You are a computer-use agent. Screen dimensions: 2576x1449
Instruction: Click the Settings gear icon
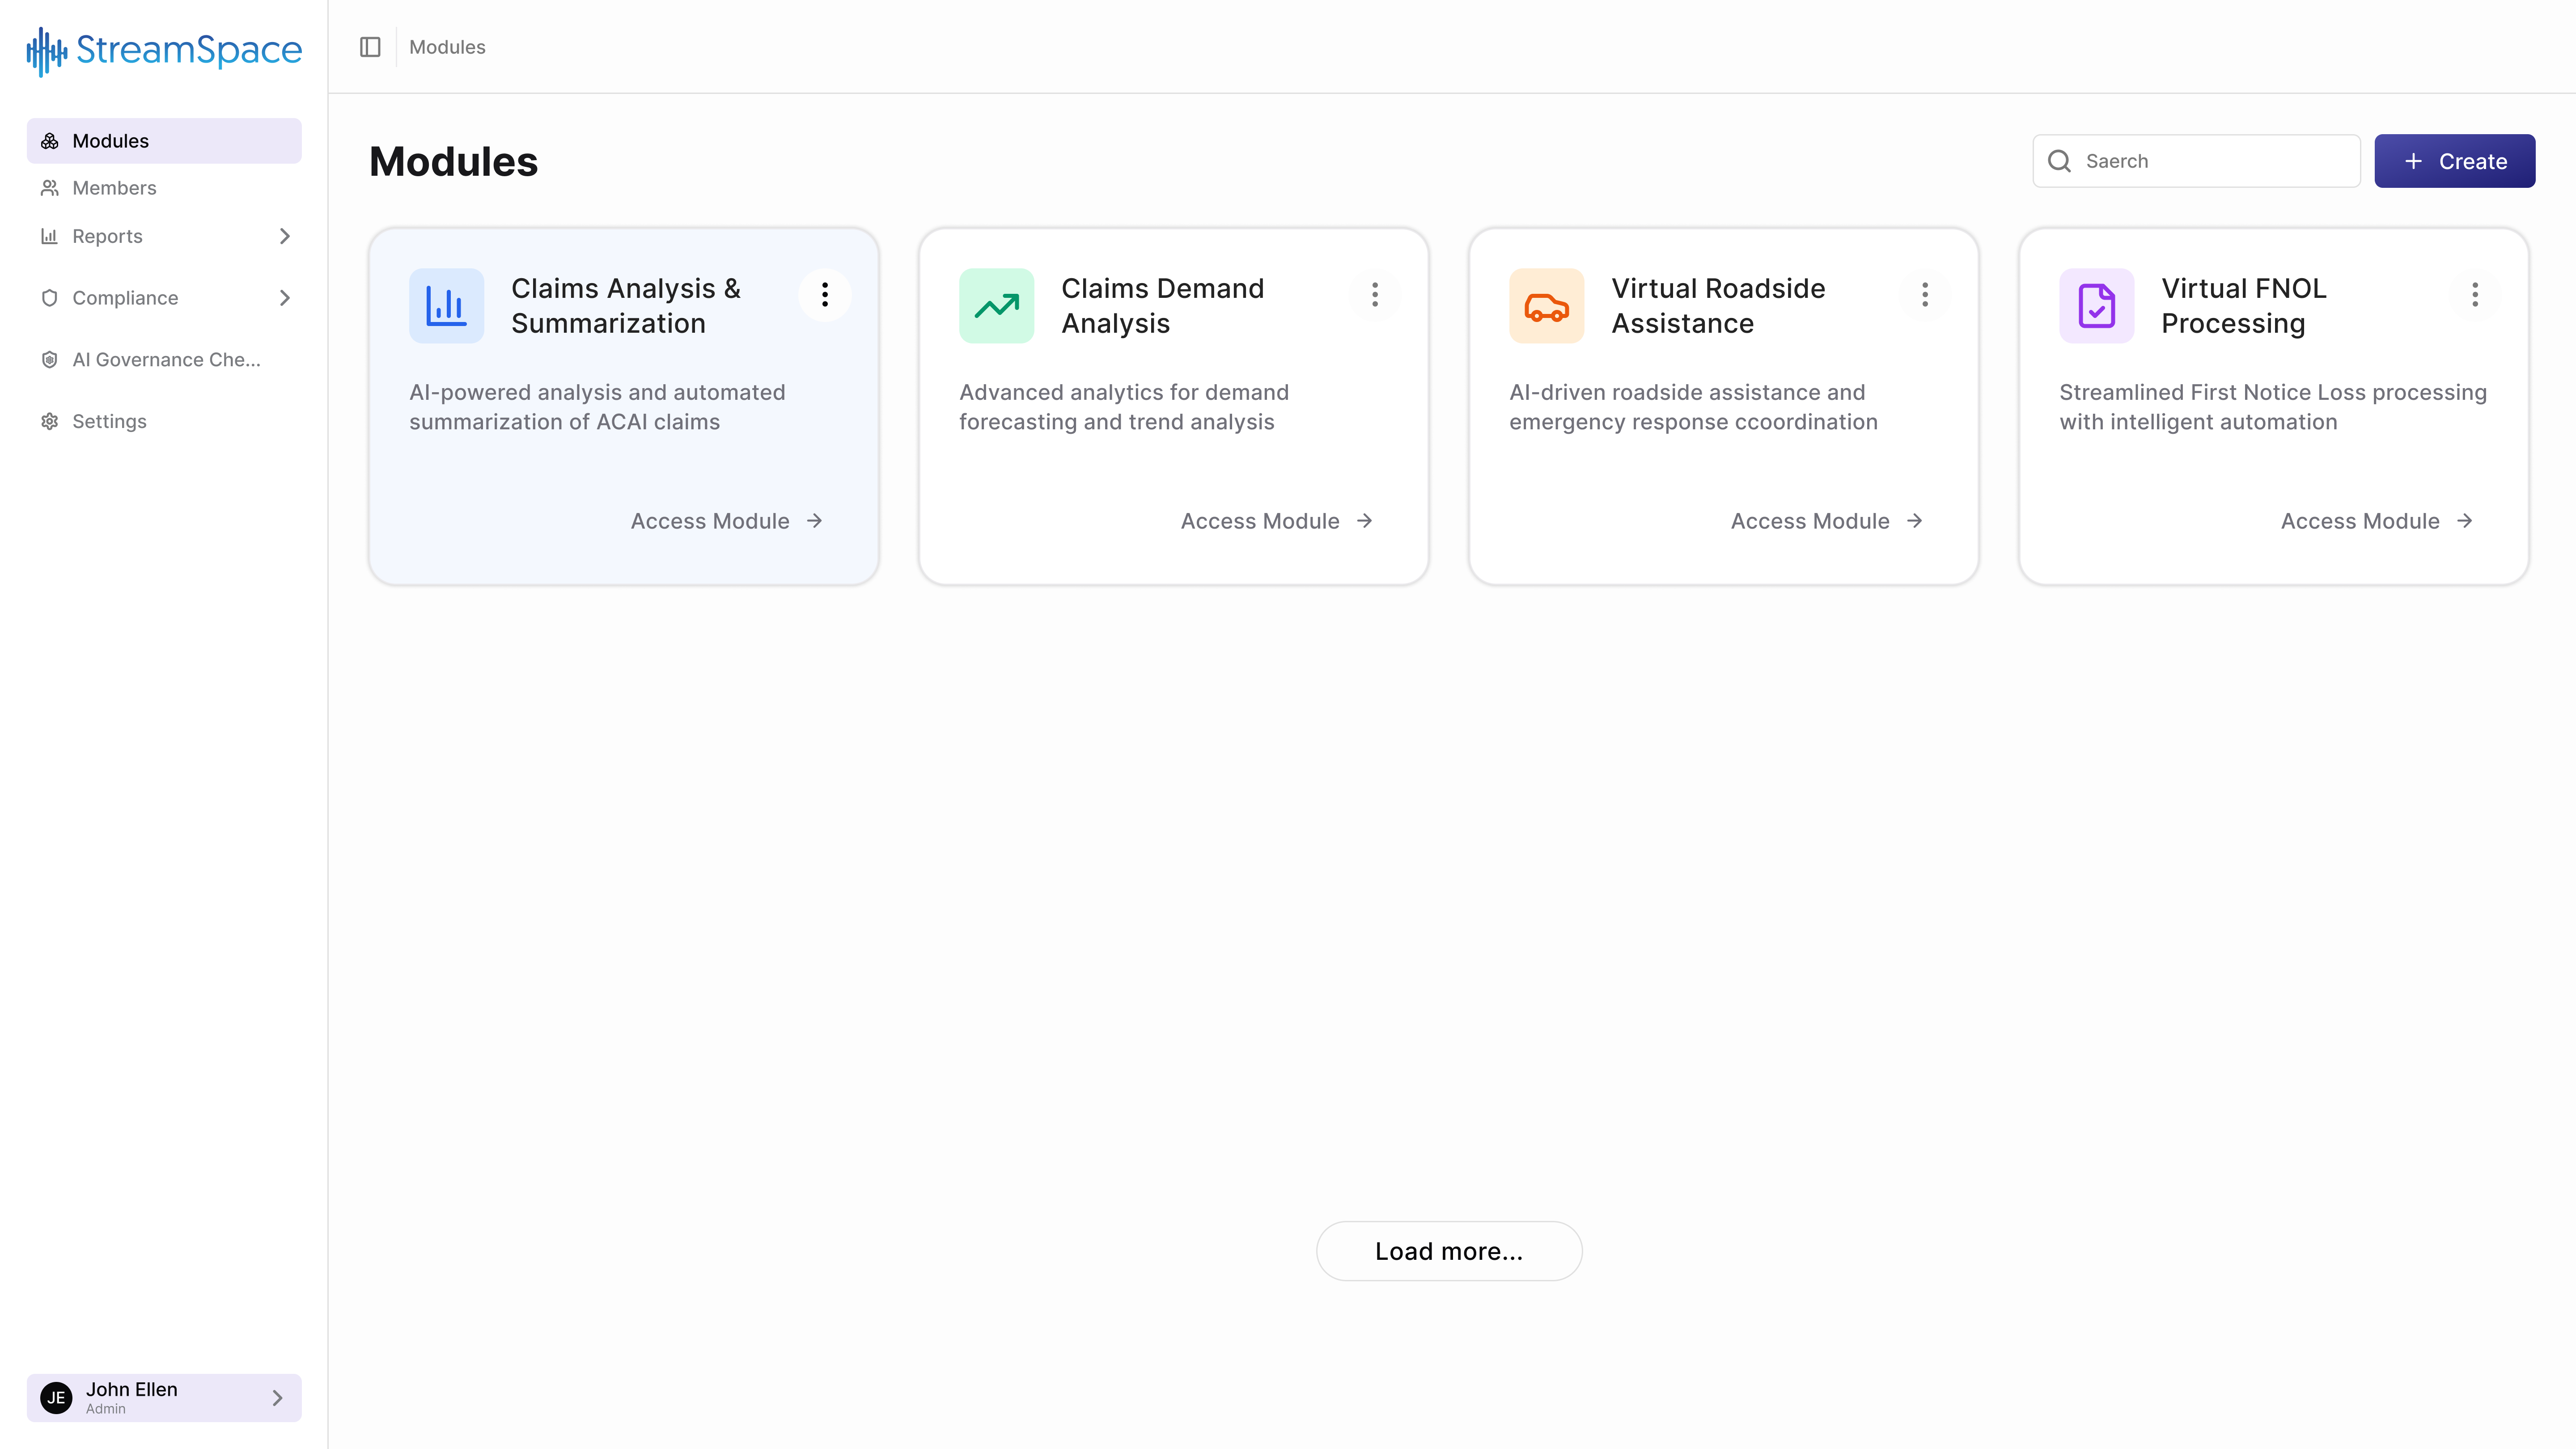coord(49,421)
